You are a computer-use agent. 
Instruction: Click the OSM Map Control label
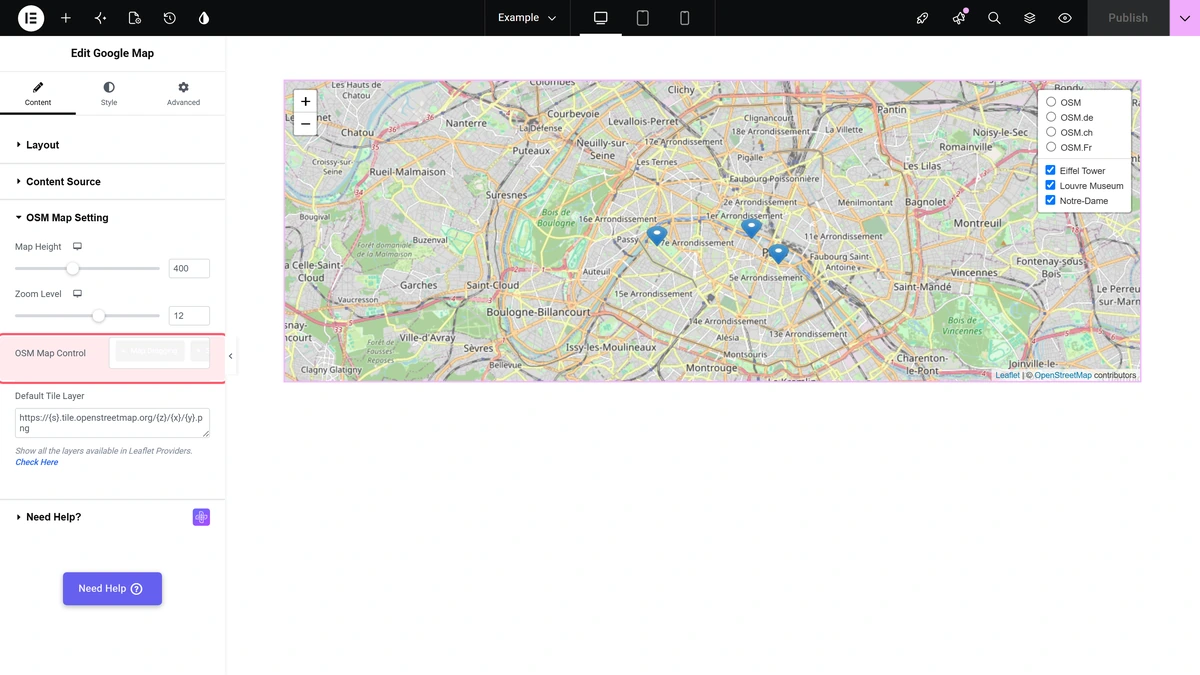coord(50,353)
